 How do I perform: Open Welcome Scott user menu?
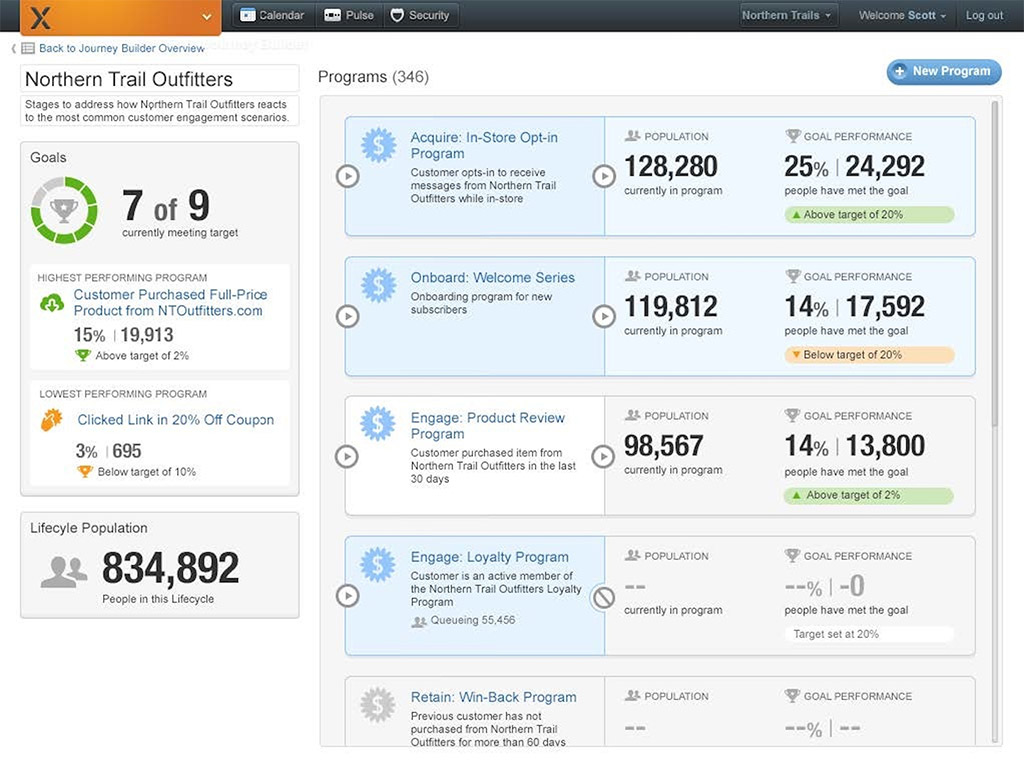point(901,16)
